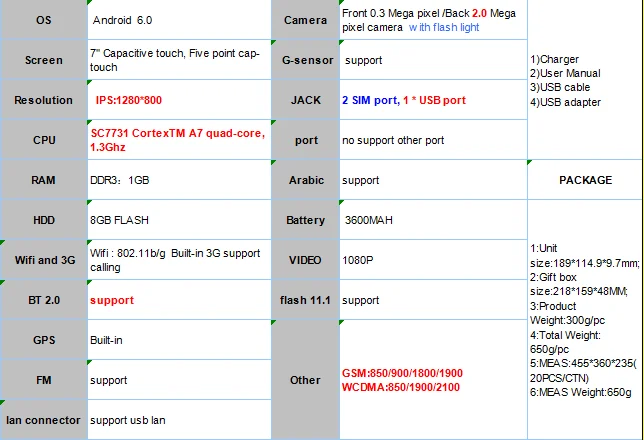Image resolution: width=644 pixels, height=440 pixels.
Task: Click the Camera label cell
Action: pos(305,20)
